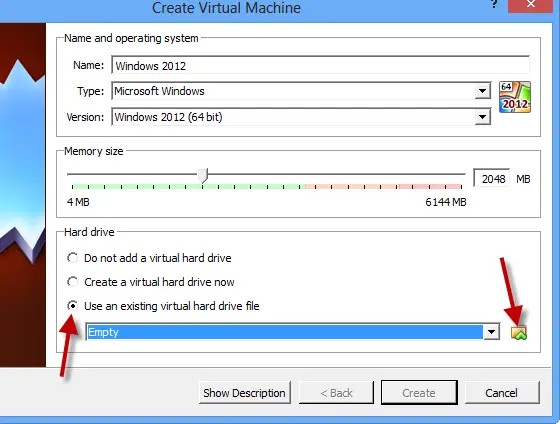Viewport: 560px width, 424px height.
Task: Click the Create button
Action: 419,393
